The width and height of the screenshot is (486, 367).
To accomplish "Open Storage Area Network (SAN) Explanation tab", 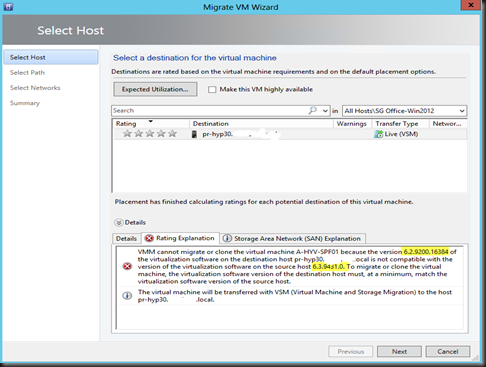I will [x=293, y=238].
